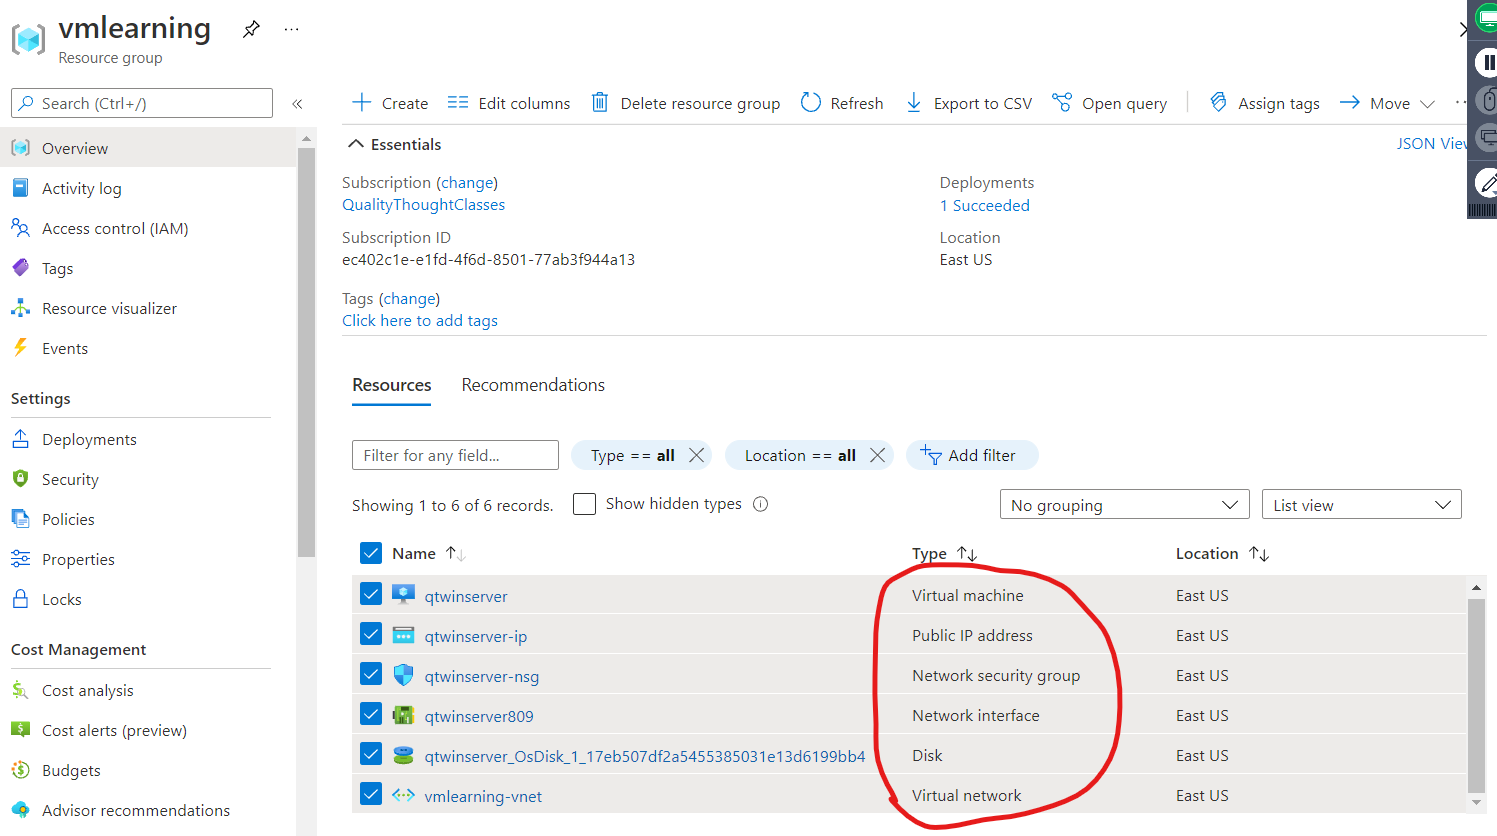Click here to add tags link
Image resolution: width=1497 pixels, height=836 pixels.
[x=420, y=321]
